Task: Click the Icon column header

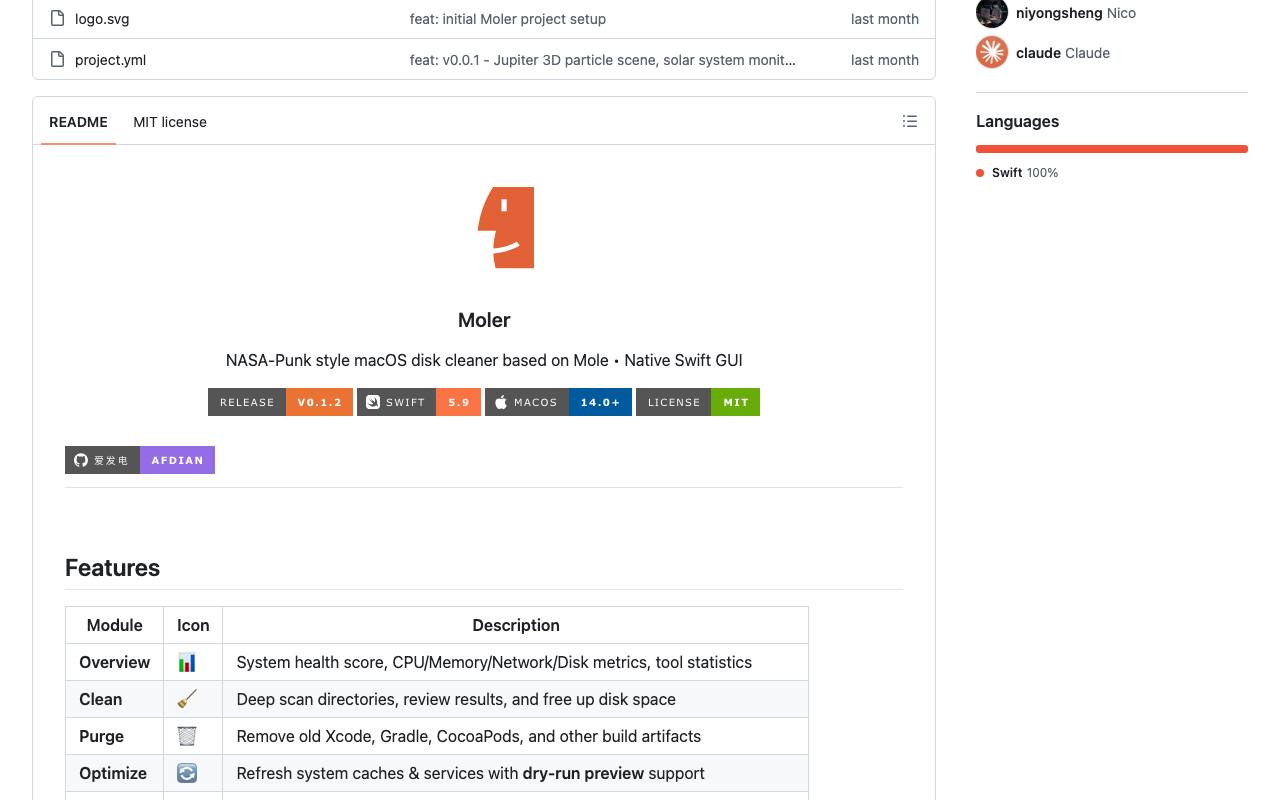Action: (x=193, y=625)
